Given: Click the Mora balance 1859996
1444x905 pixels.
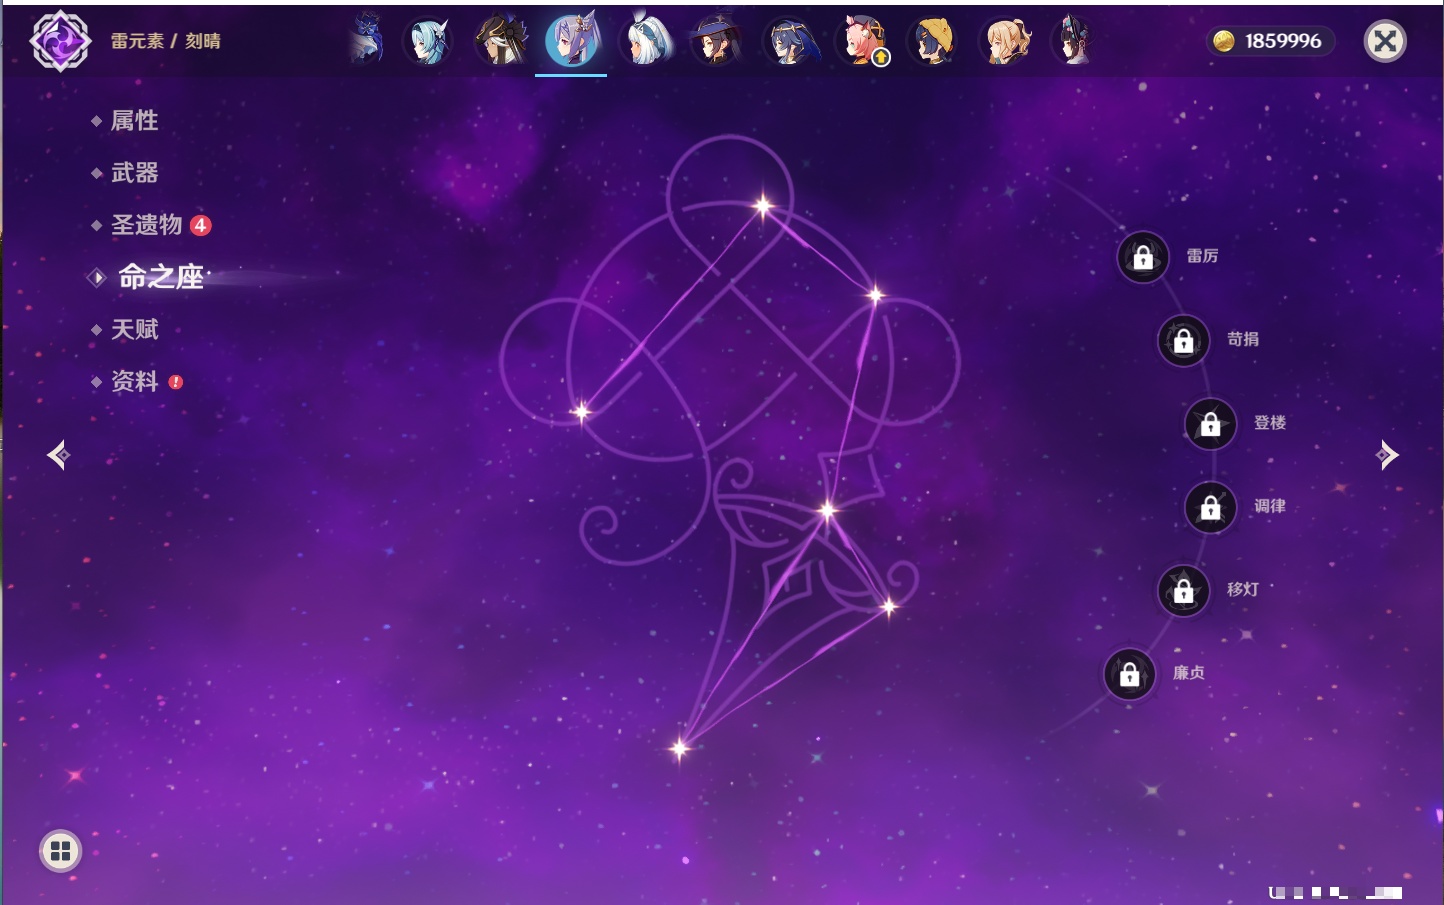Looking at the screenshot, I should (1283, 41).
